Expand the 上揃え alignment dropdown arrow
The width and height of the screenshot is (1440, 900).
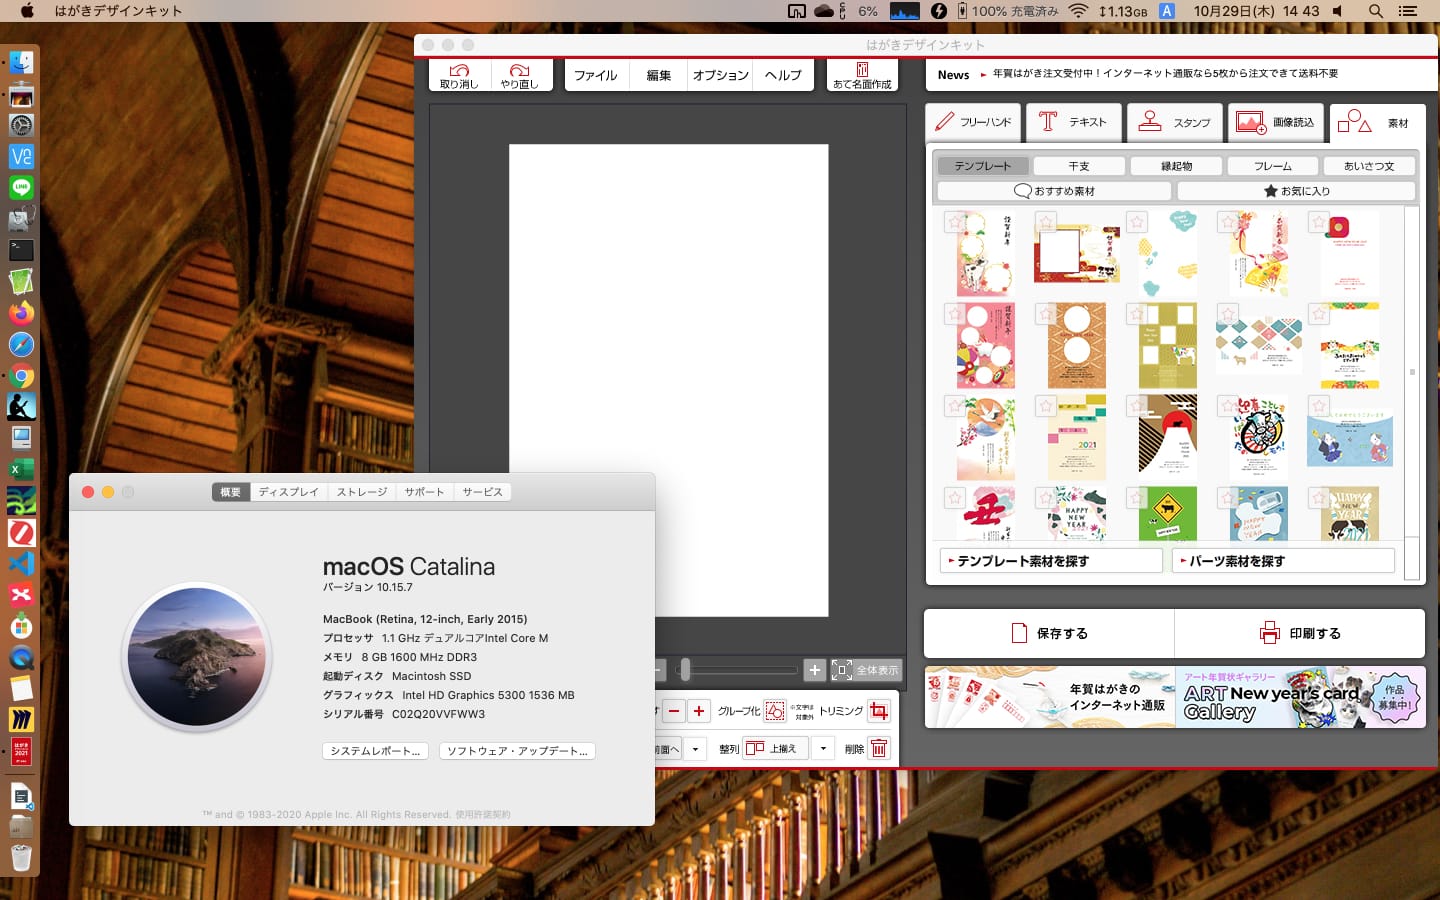point(822,748)
